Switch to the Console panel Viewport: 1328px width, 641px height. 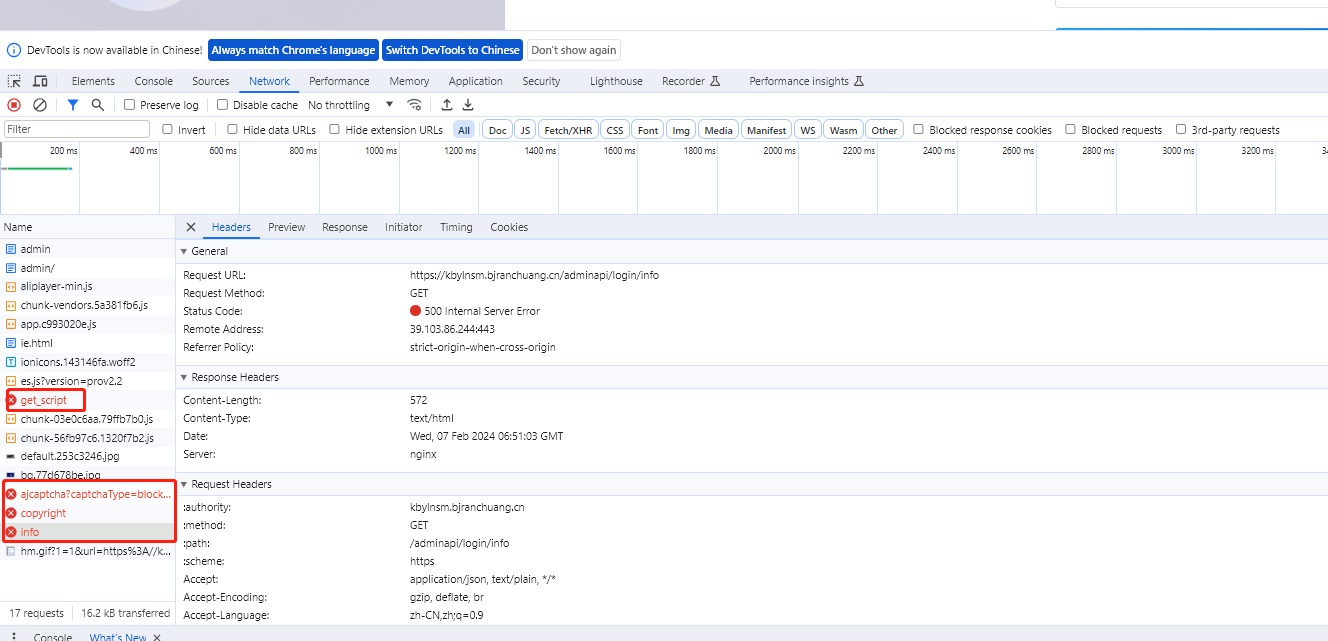point(154,81)
